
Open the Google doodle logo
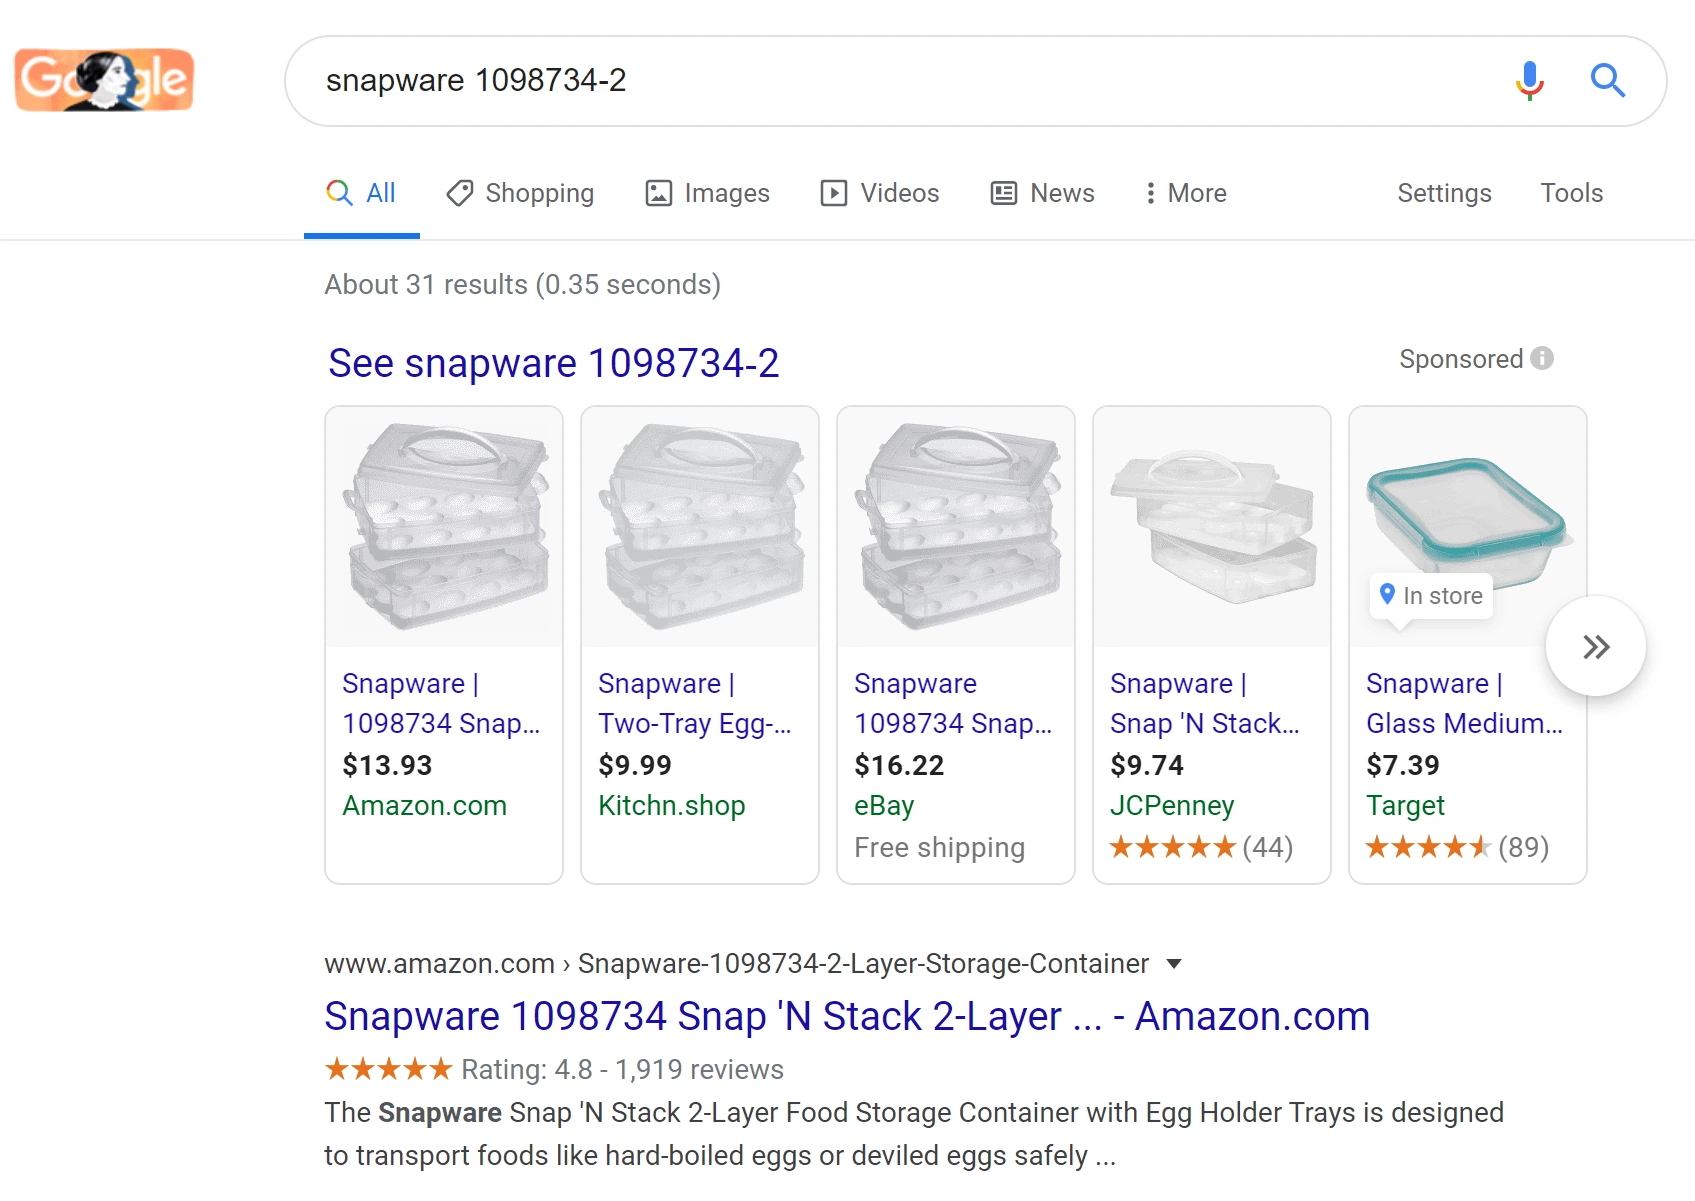point(104,80)
